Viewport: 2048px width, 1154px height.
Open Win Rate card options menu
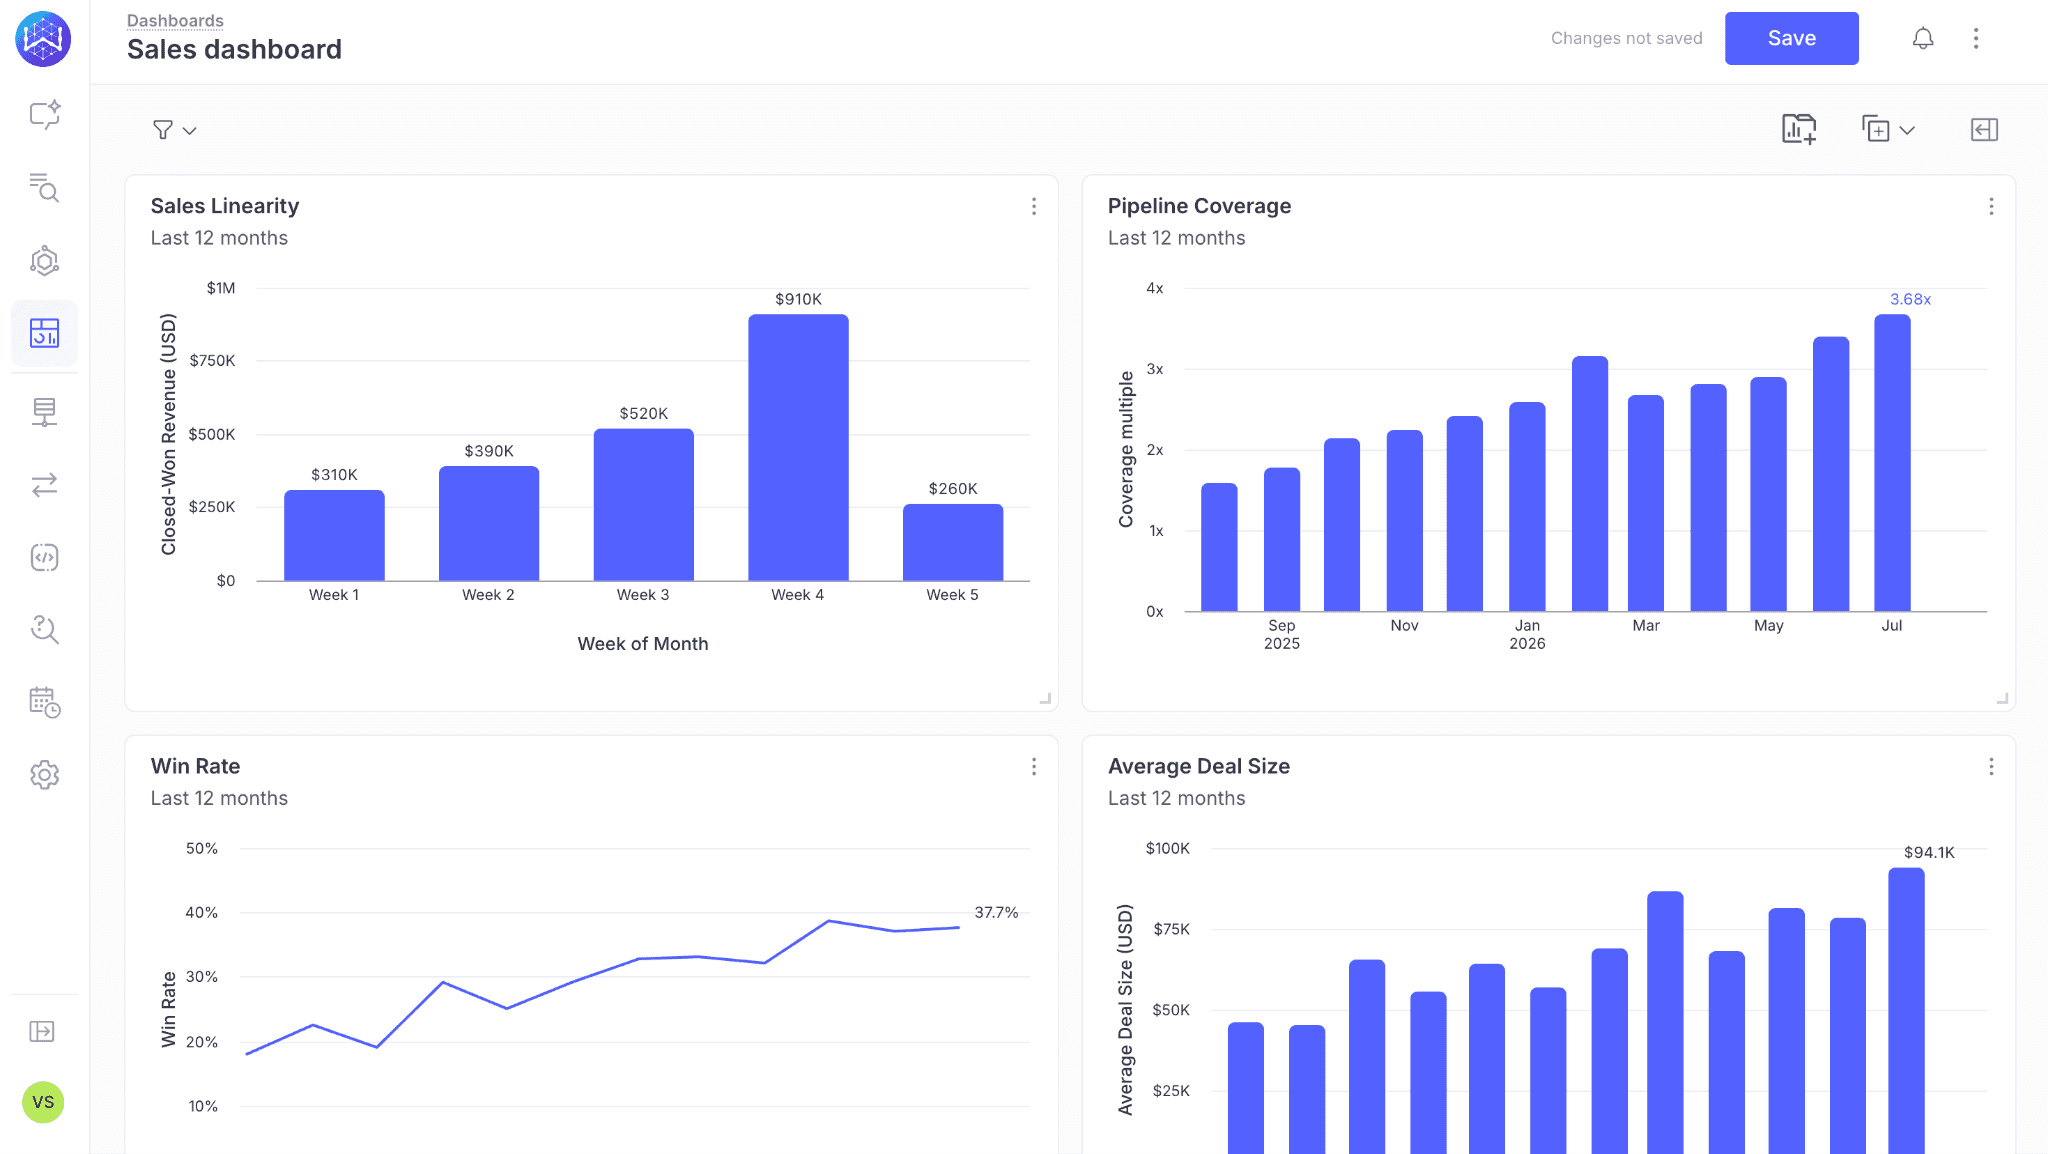pyautogui.click(x=1034, y=766)
